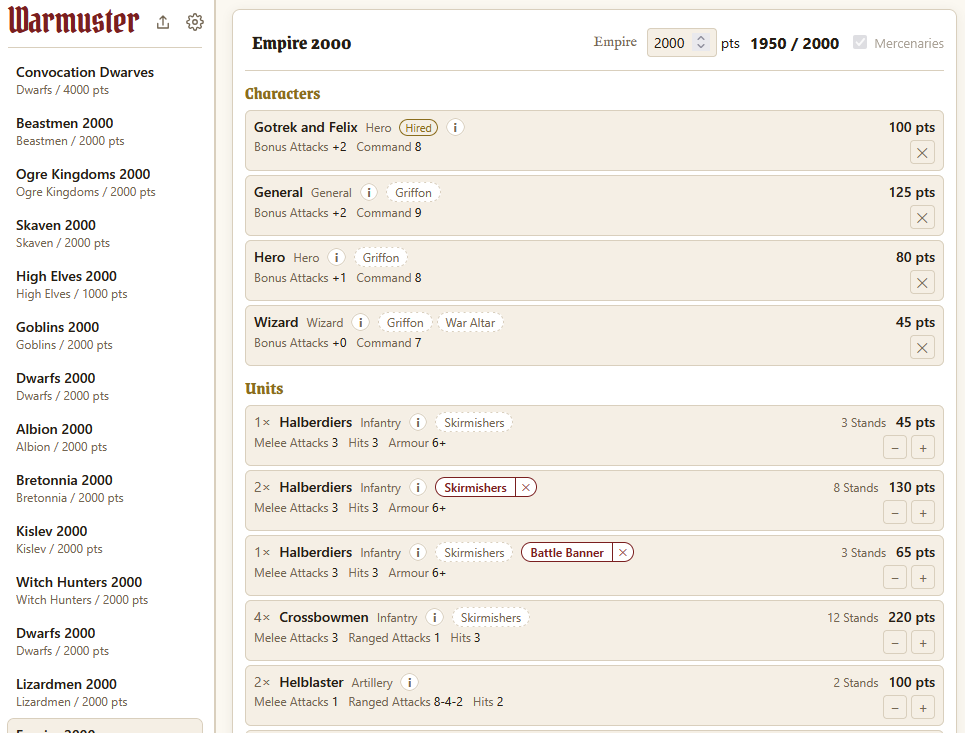Toggle Griffon mount for General
The image size is (965, 733).
point(413,193)
